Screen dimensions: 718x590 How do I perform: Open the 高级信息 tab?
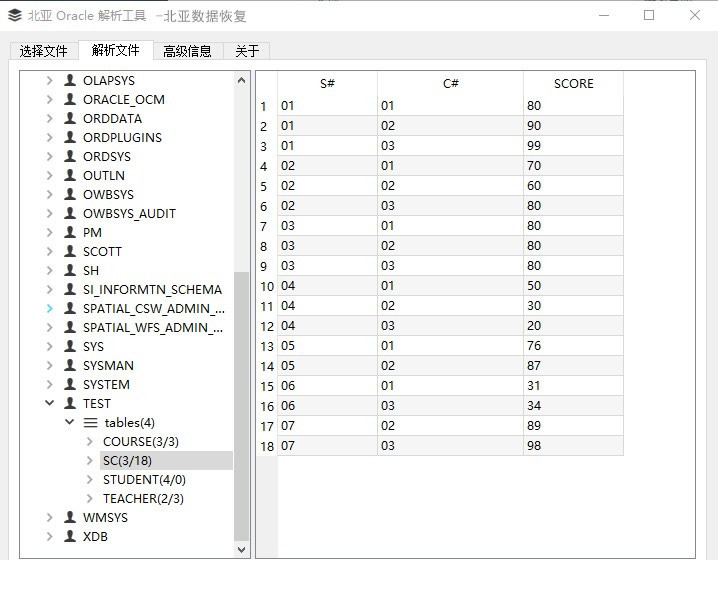(188, 51)
